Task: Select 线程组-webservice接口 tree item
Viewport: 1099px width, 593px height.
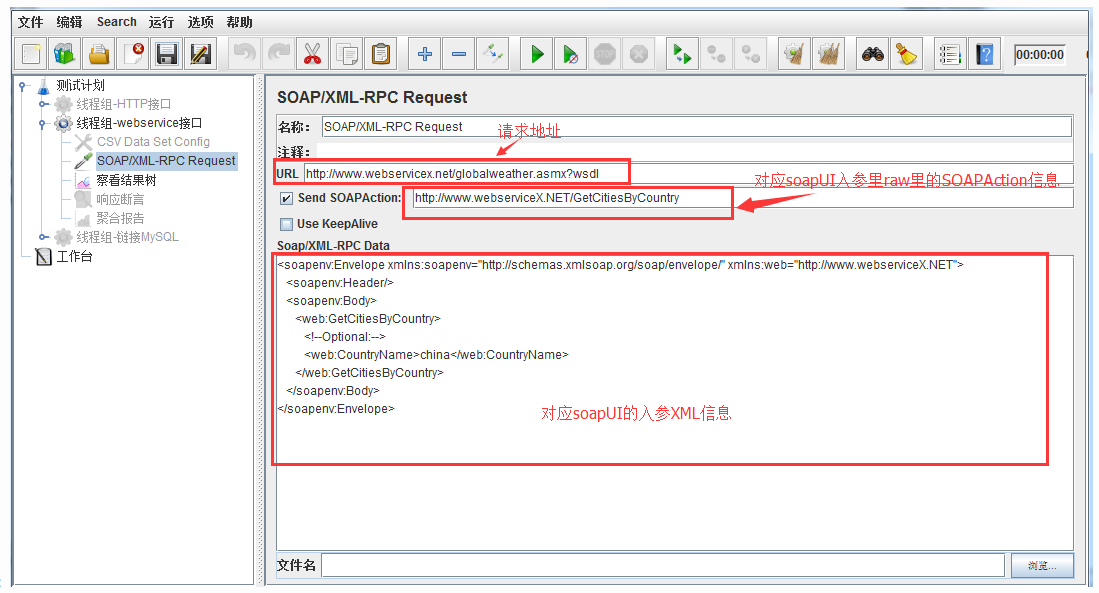Action: pyautogui.click(x=139, y=123)
